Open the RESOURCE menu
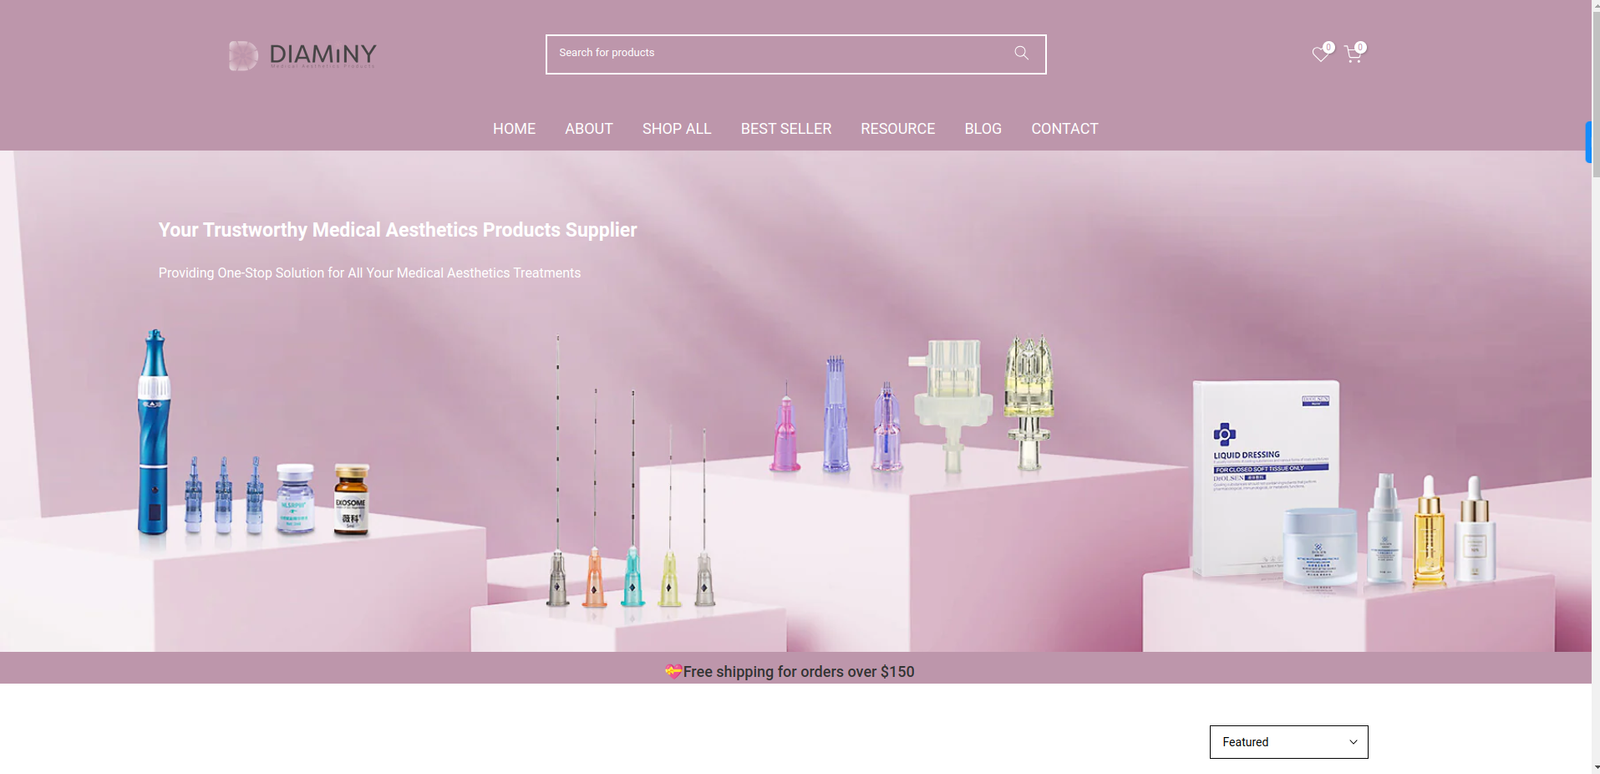This screenshot has height=774, width=1600. [x=897, y=129]
